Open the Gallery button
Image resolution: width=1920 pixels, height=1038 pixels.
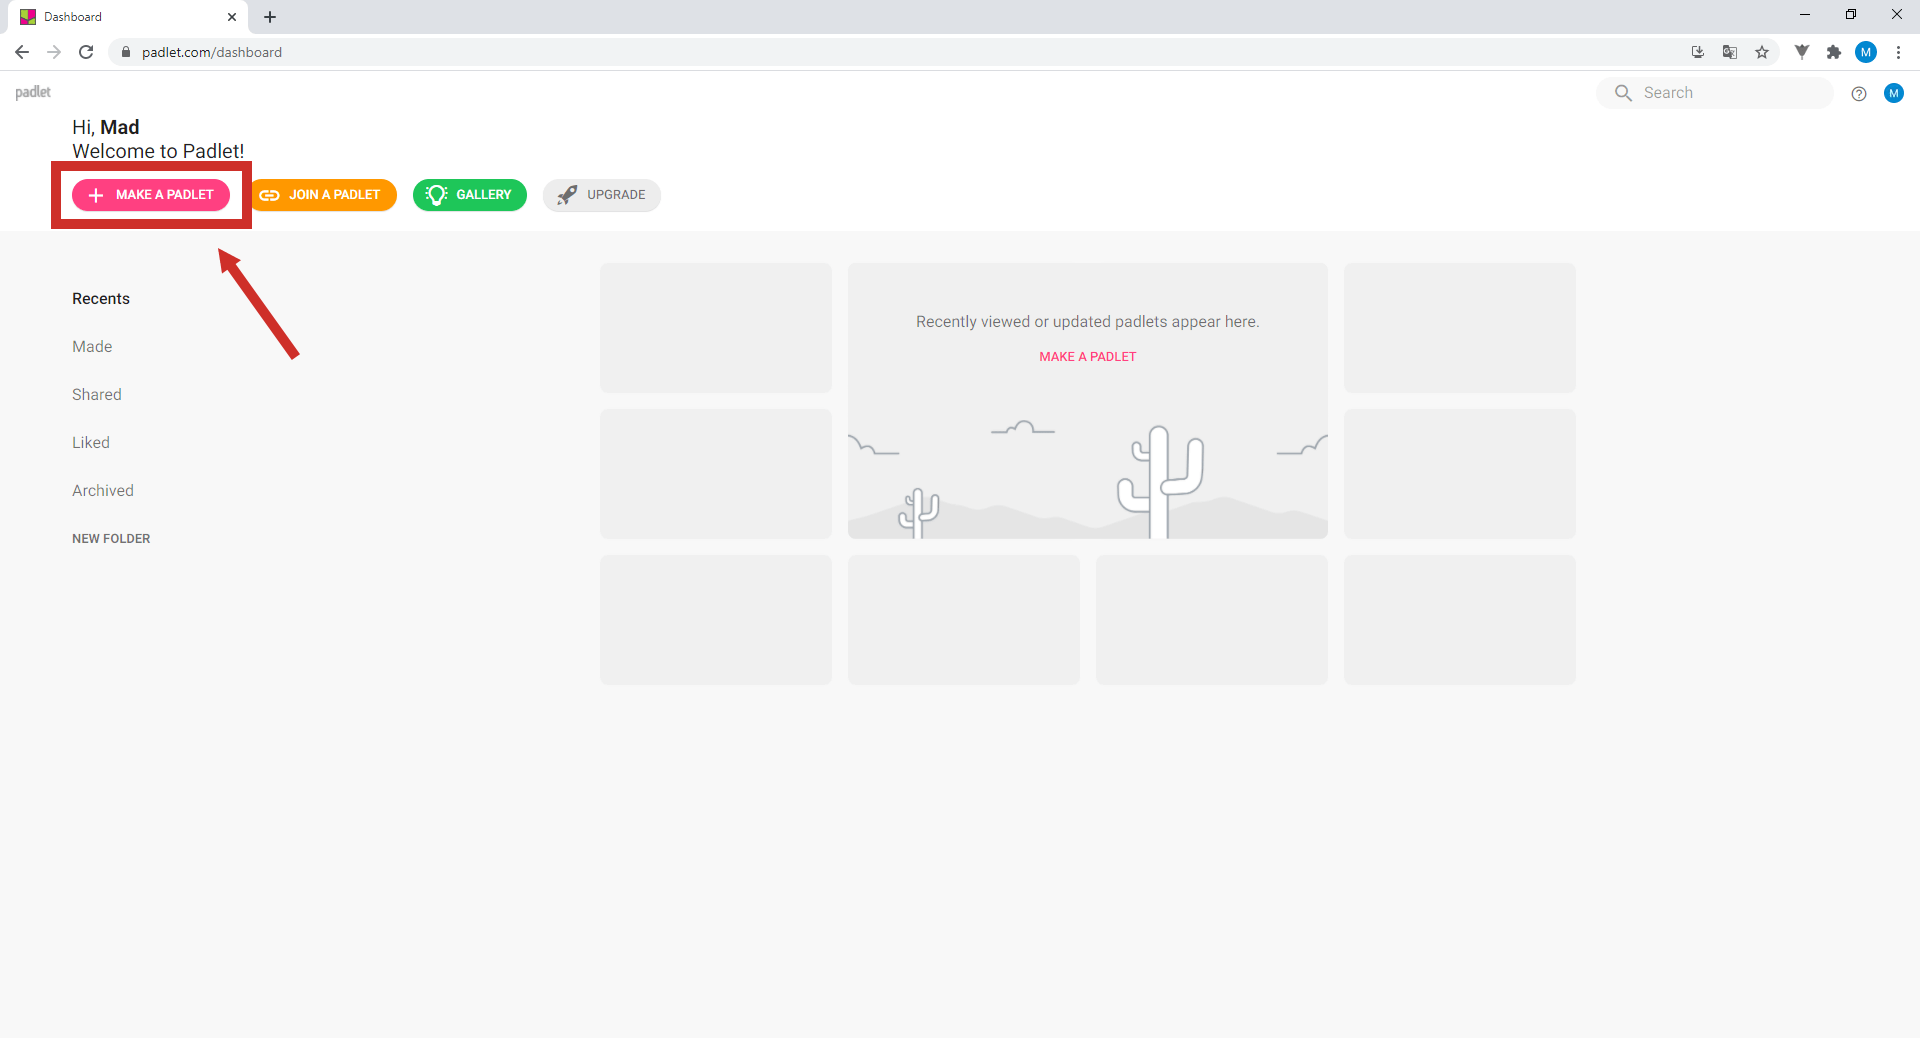point(470,195)
